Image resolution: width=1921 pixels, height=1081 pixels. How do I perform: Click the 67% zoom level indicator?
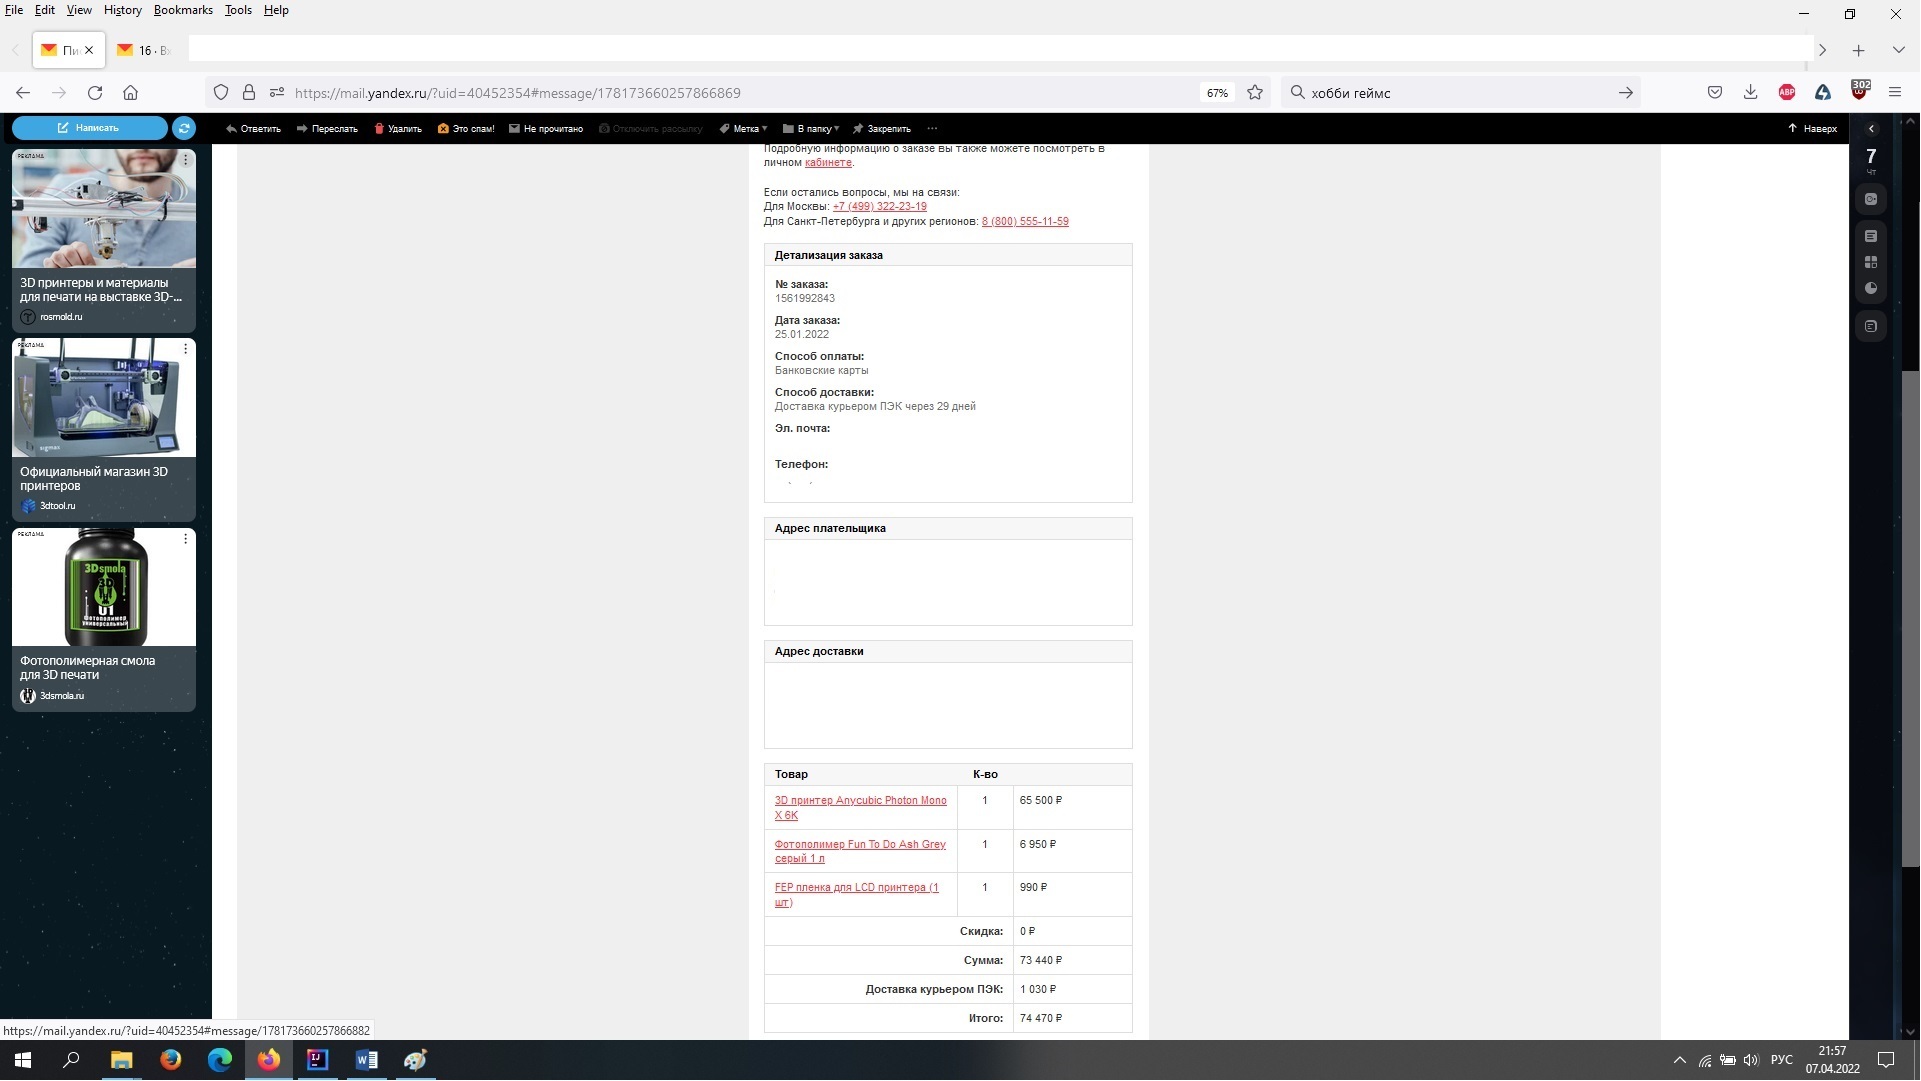[x=1217, y=93]
